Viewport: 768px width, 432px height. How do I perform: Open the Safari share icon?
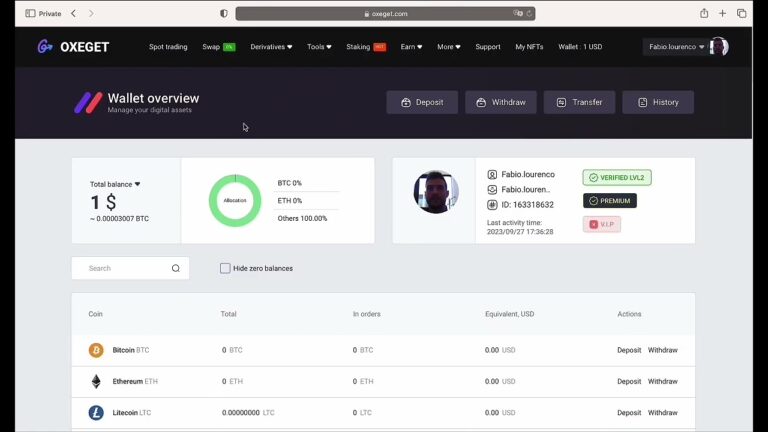[x=704, y=13]
